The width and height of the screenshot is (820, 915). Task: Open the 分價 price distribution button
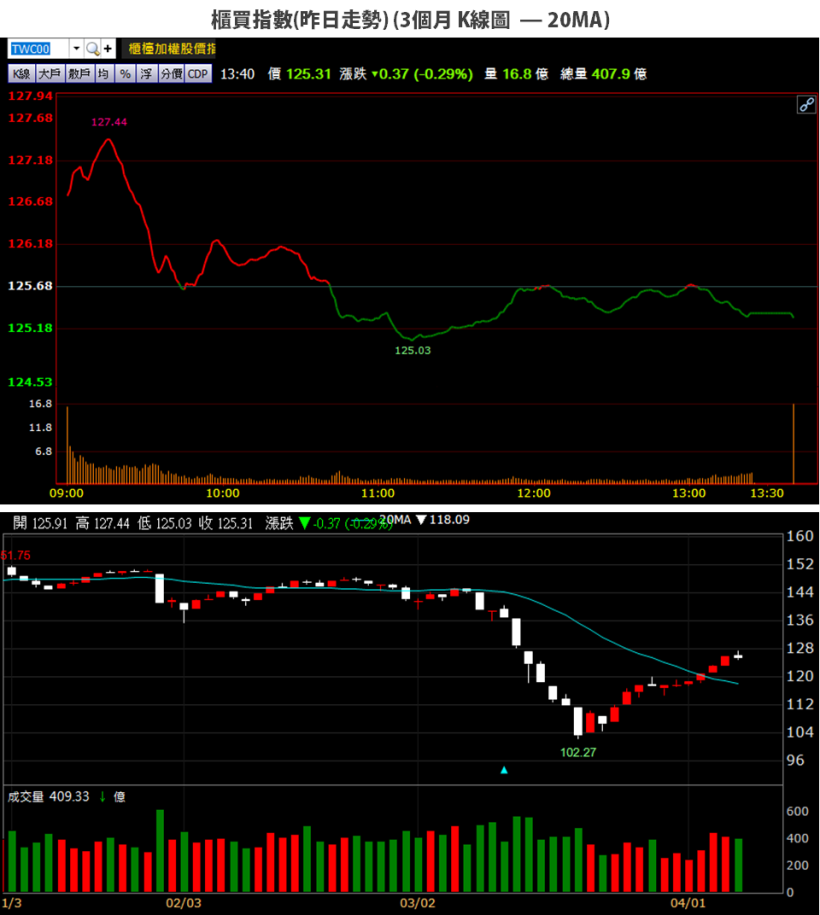click(x=171, y=74)
